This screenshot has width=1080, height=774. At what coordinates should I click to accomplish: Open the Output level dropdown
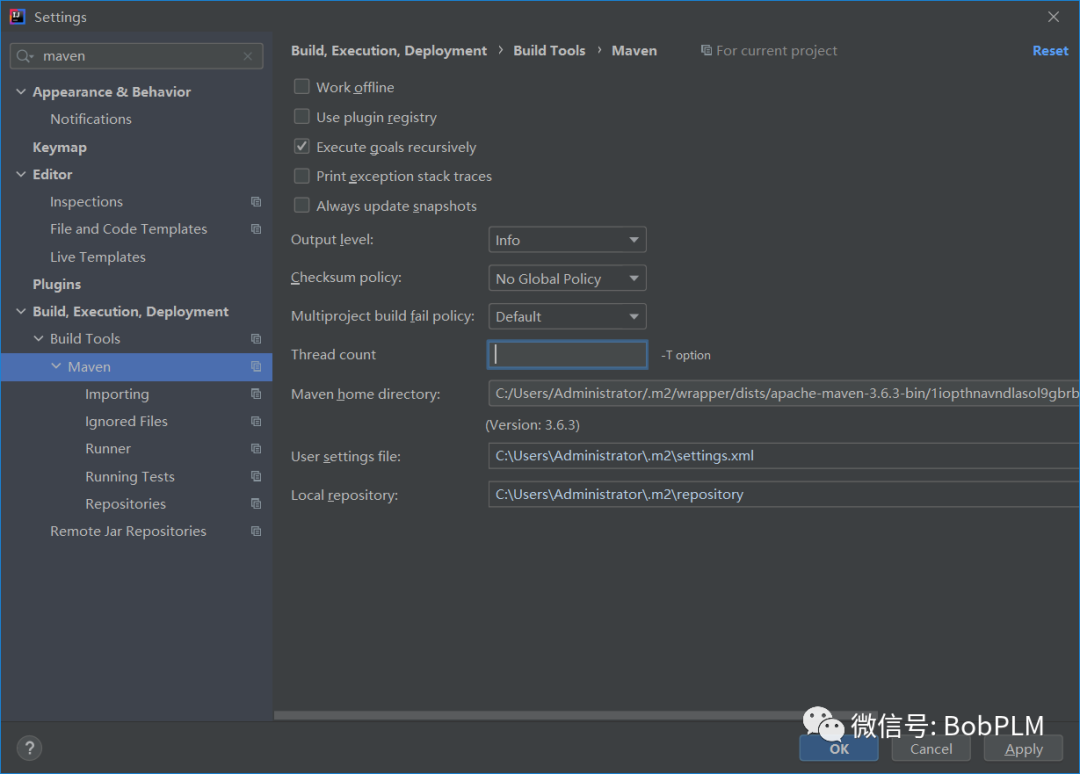(567, 240)
